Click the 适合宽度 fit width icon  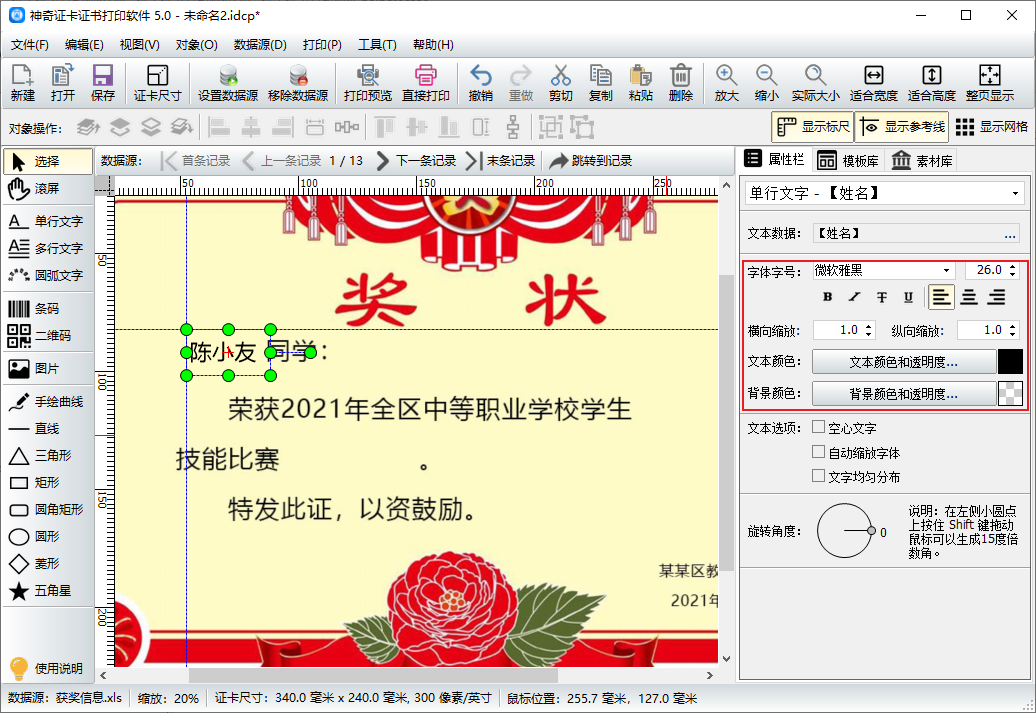[873, 83]
